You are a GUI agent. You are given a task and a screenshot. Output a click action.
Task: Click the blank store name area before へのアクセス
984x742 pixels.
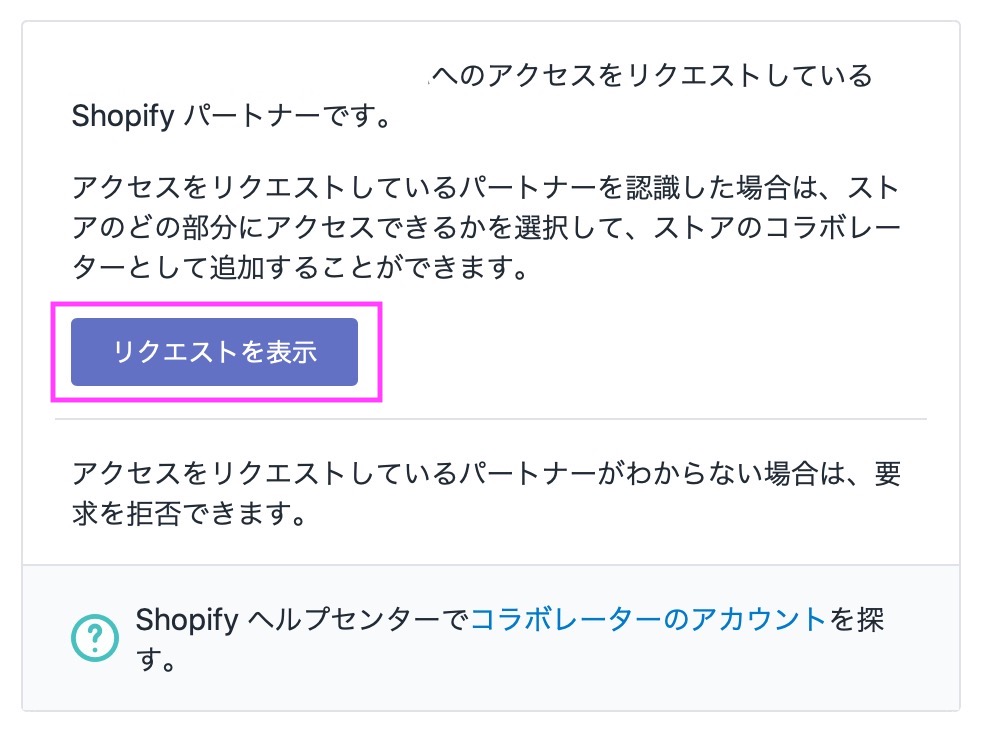[250, 76]
